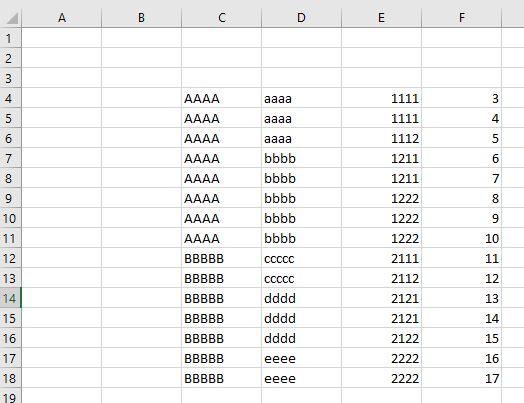This screenshot has width=524, height=403.
Task: Select row 18 header
Action: tap(10, 378)
